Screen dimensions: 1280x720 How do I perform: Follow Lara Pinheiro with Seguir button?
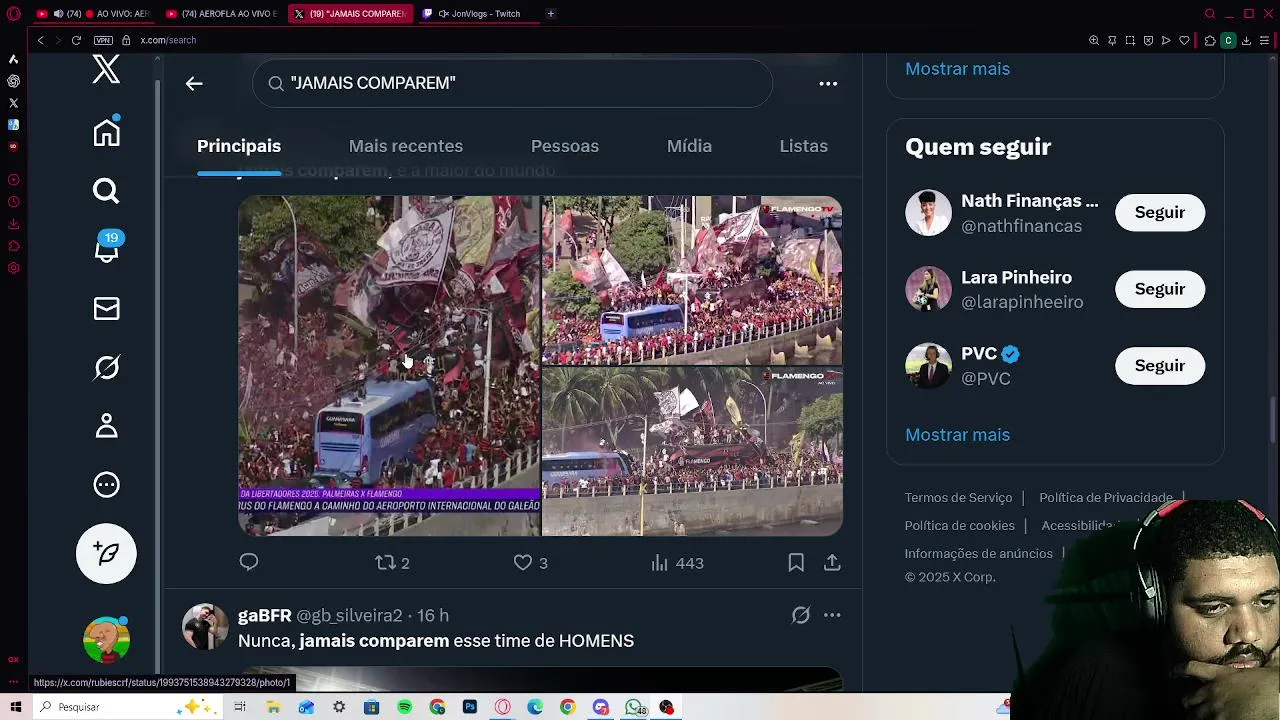(1160, 289)
